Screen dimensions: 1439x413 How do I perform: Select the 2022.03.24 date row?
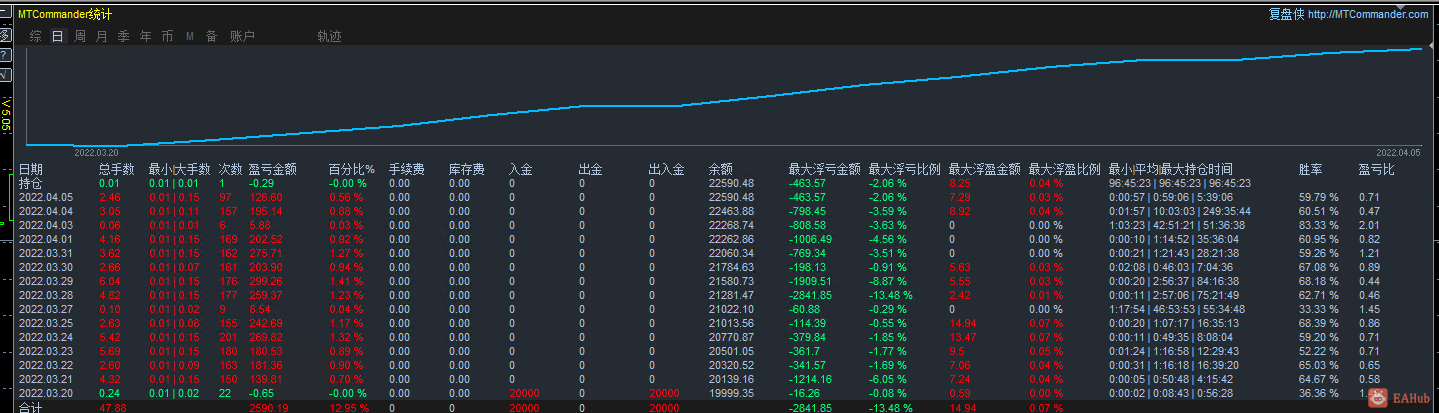click(x=45, y=337)
